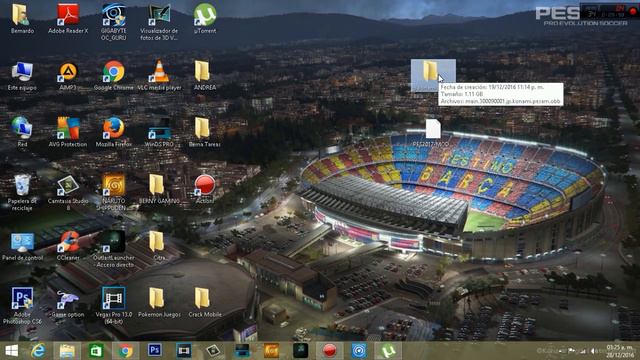
Task: Click the WinDS PRO taskbar icon
Action: [242, 350]
